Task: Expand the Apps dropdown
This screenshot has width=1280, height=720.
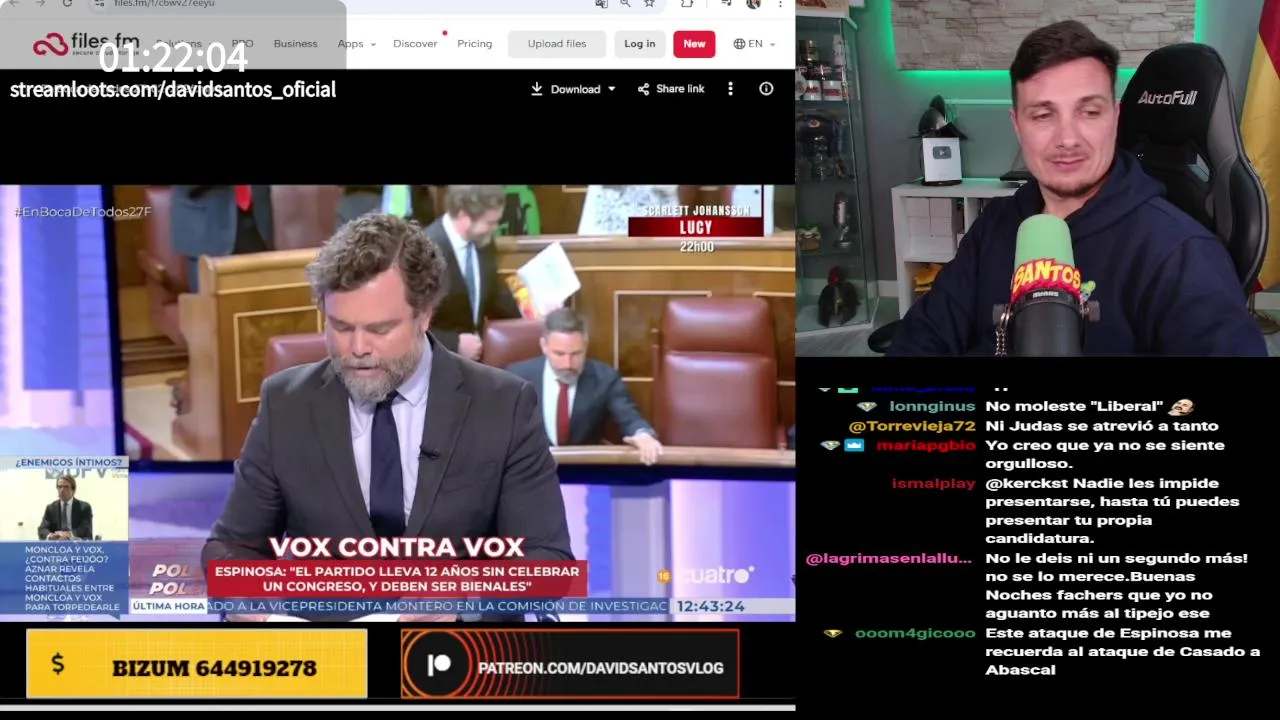Action: tap(356, 44)
